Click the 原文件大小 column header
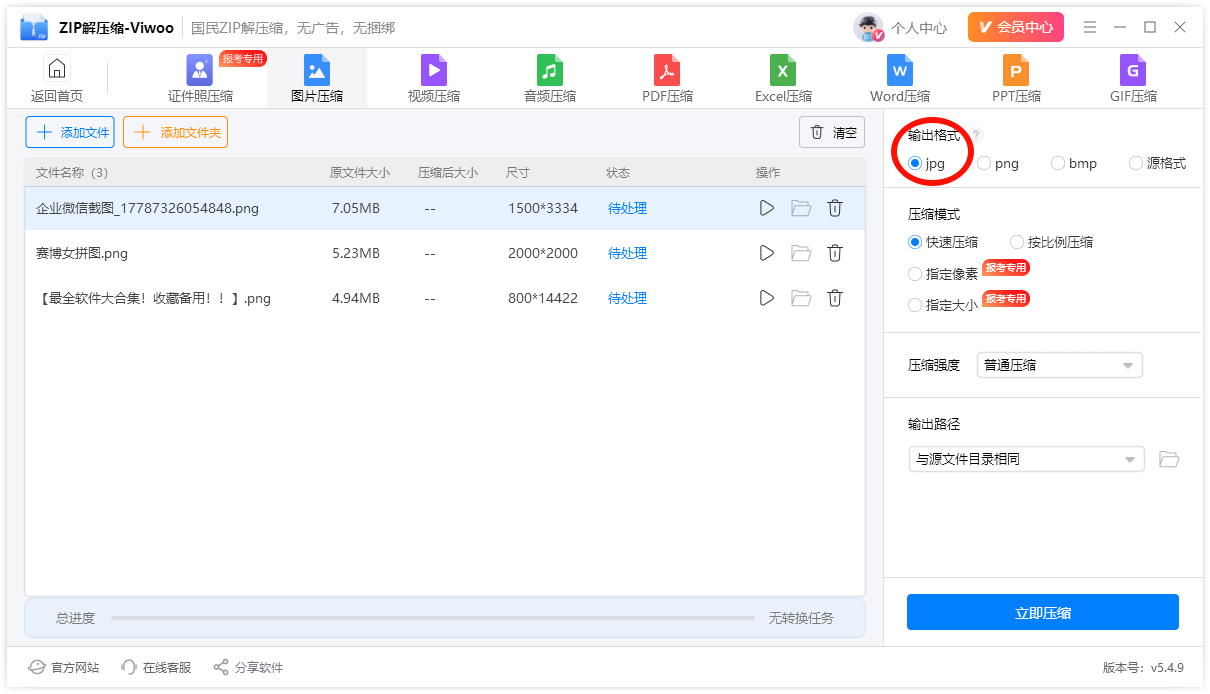This screenshot has height=694, width=1210. coord(360,172)
